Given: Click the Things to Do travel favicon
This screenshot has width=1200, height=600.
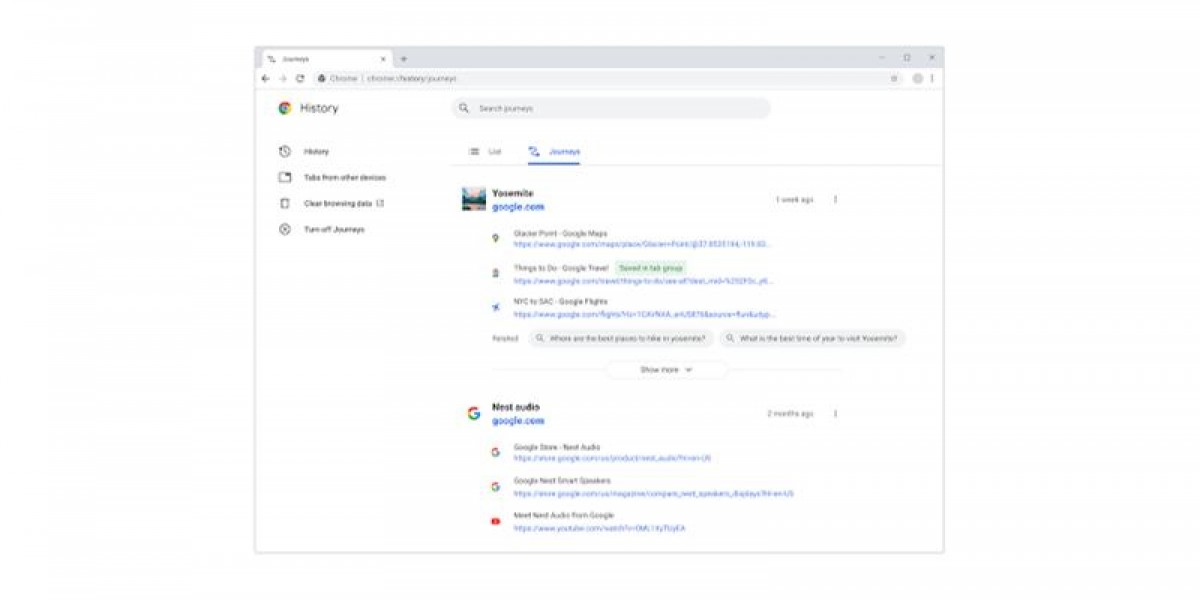Looking at the screenshot, I should coord(495,273).
